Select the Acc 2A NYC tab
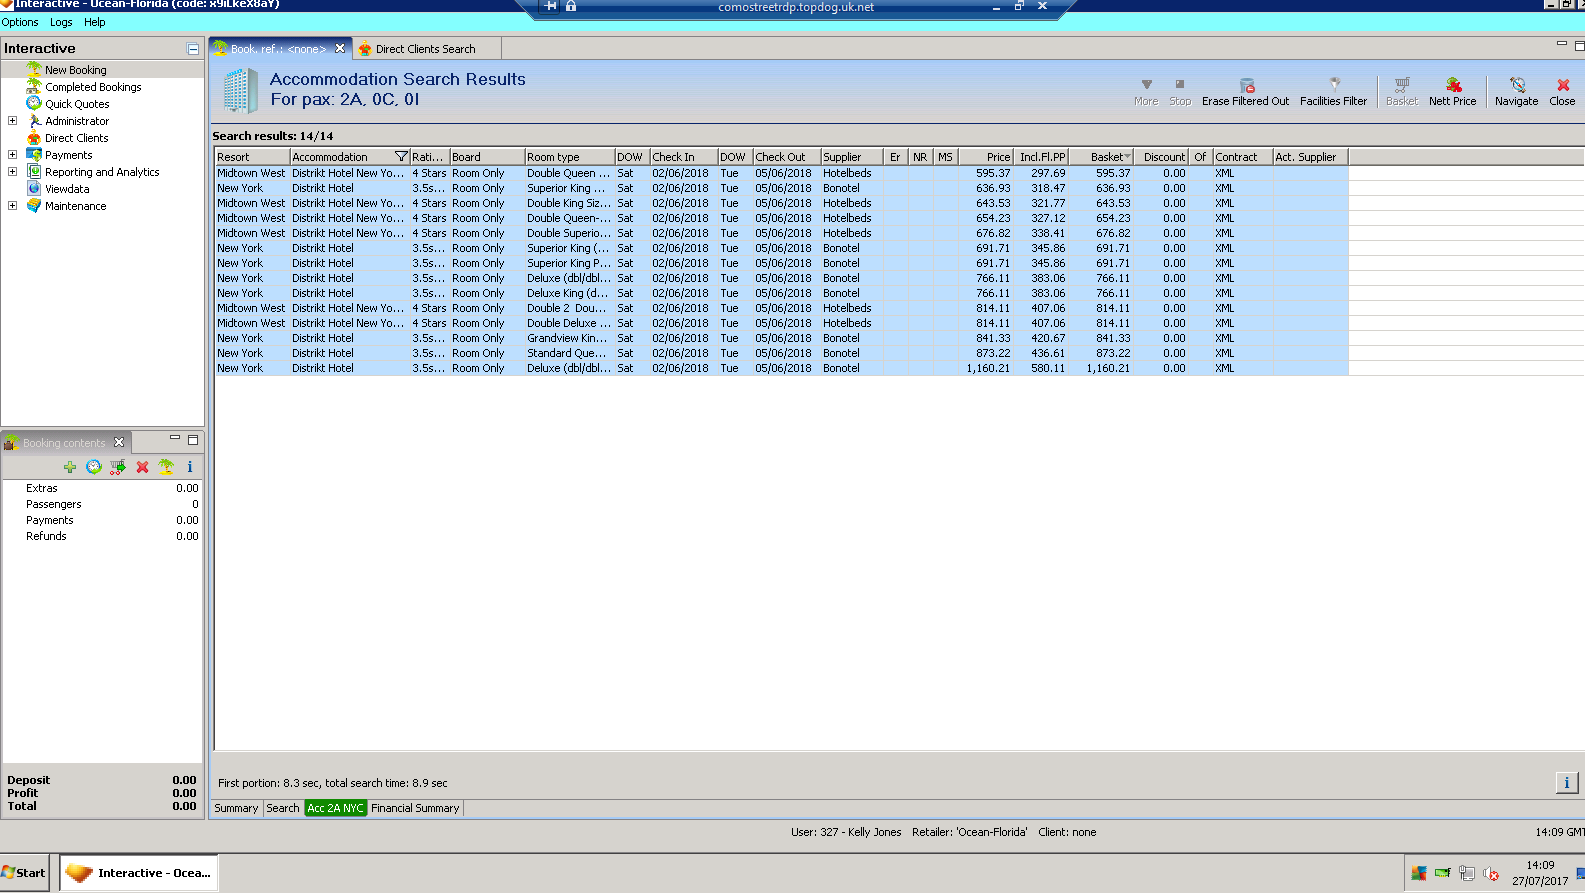 [x=336, y=808]
